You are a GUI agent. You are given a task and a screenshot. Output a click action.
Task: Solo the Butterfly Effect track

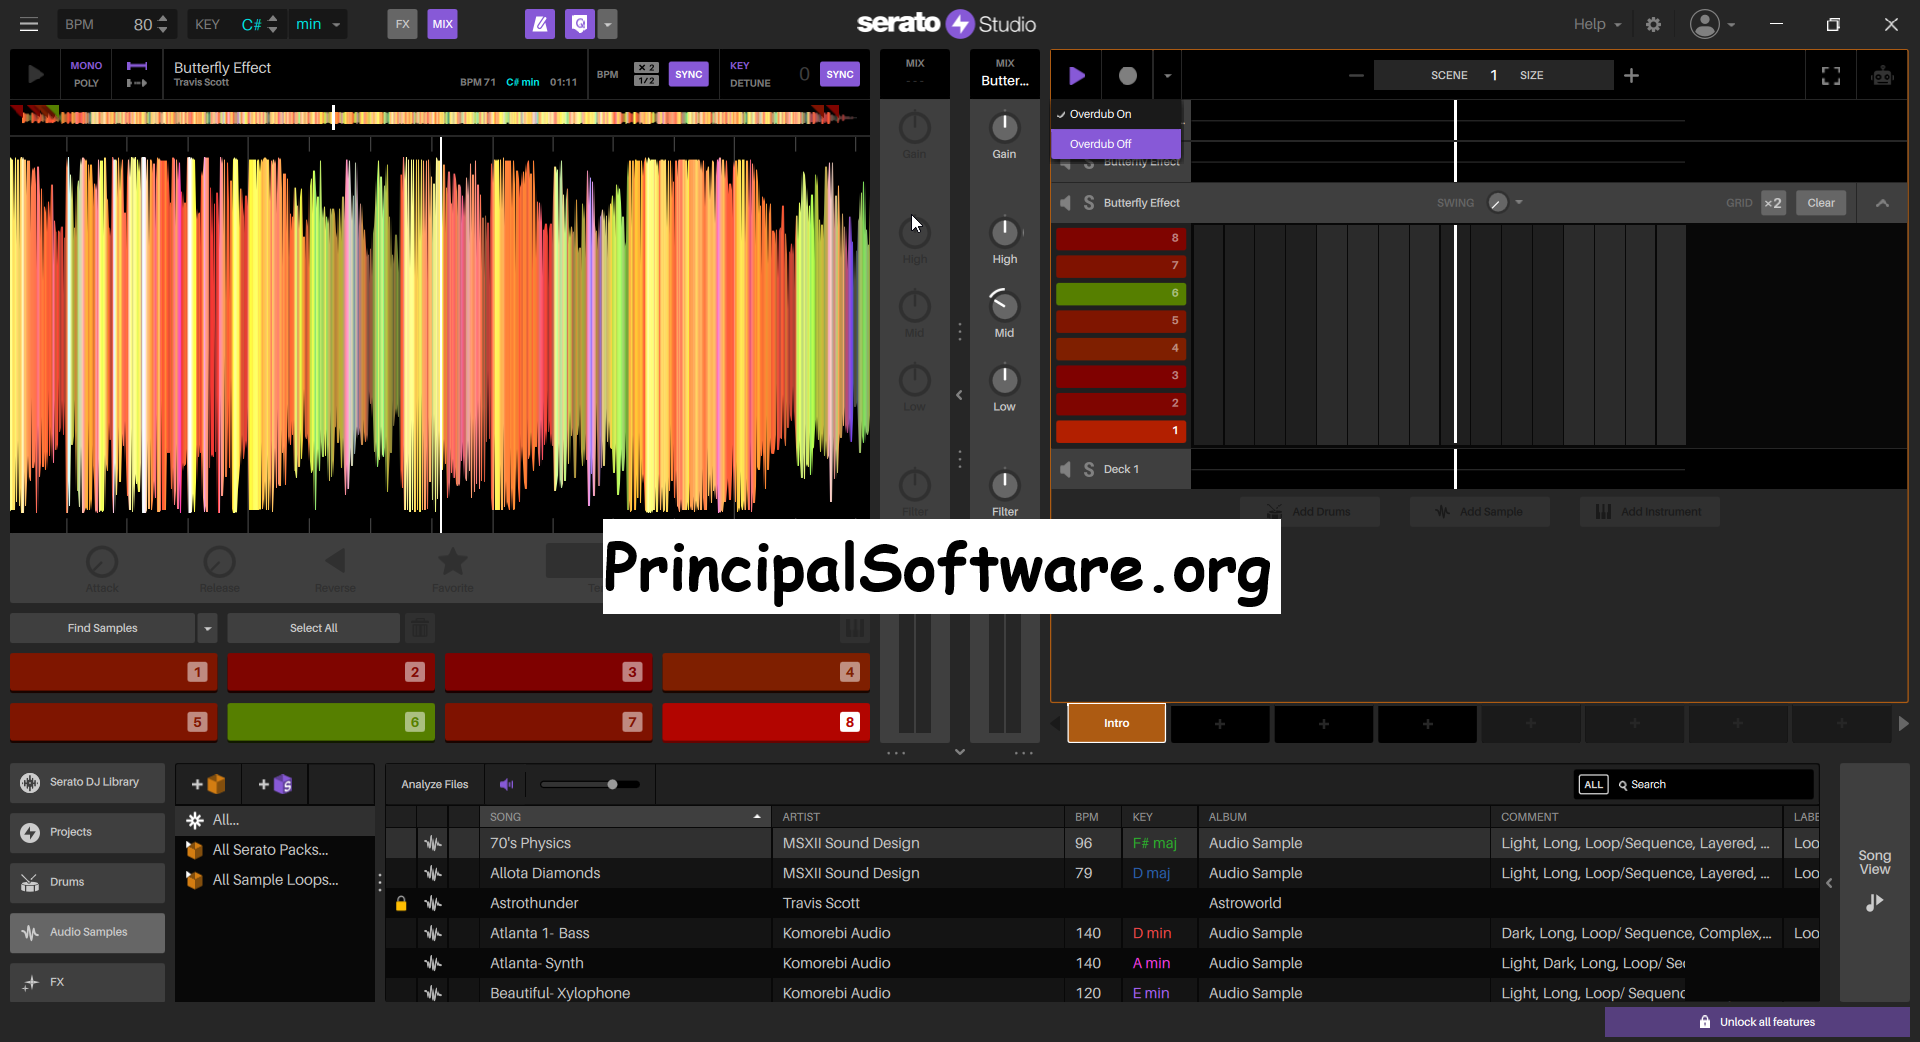pyautogui.click(x=1089, y=203)
